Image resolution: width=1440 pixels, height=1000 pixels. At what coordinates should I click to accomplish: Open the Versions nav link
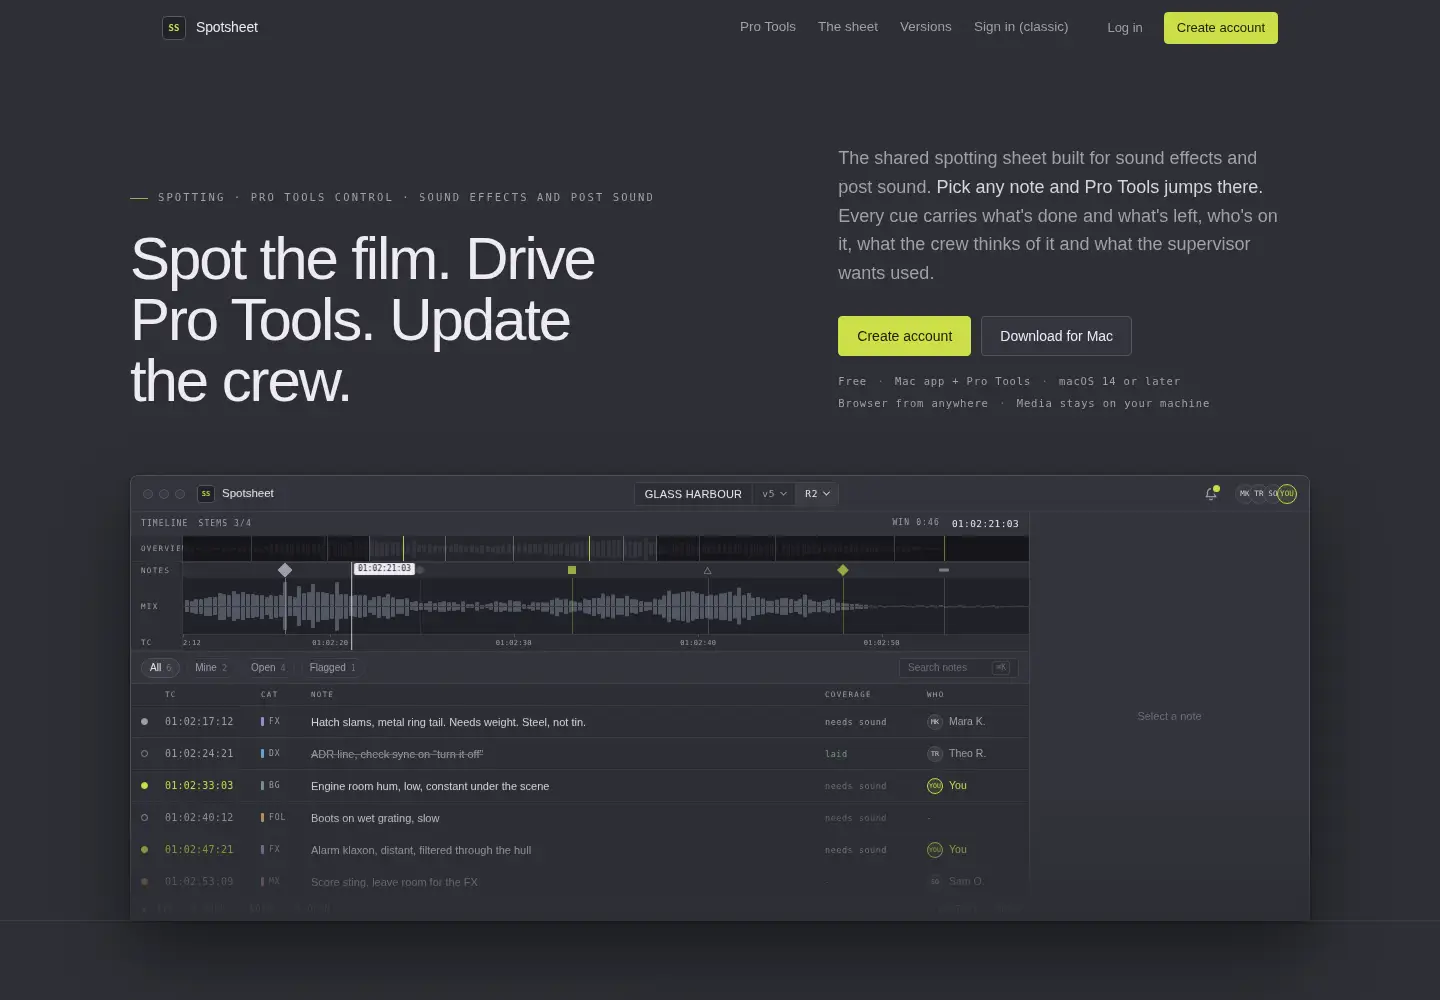926,27
